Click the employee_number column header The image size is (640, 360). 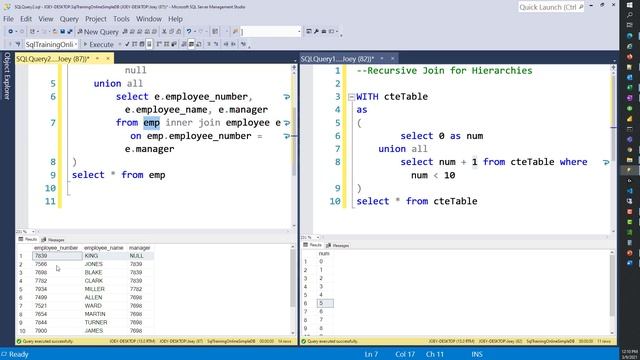pyautogui.click(x=56, y=248)
